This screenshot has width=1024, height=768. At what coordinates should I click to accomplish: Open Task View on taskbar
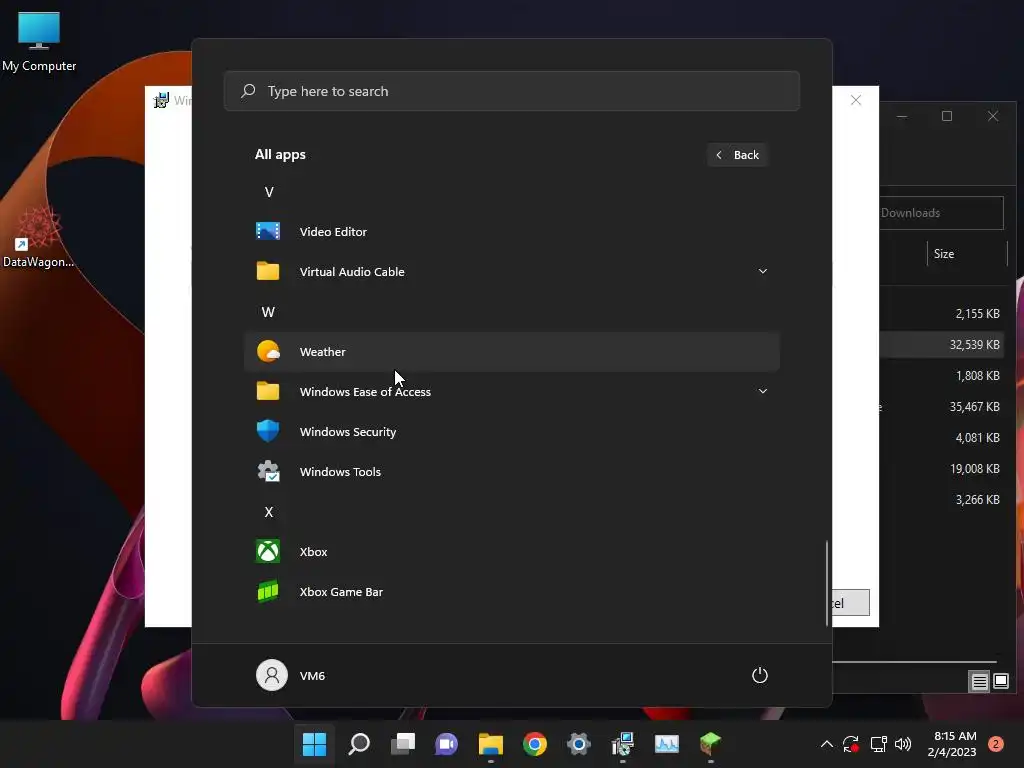pyautogui.click(x=402, y=744)
